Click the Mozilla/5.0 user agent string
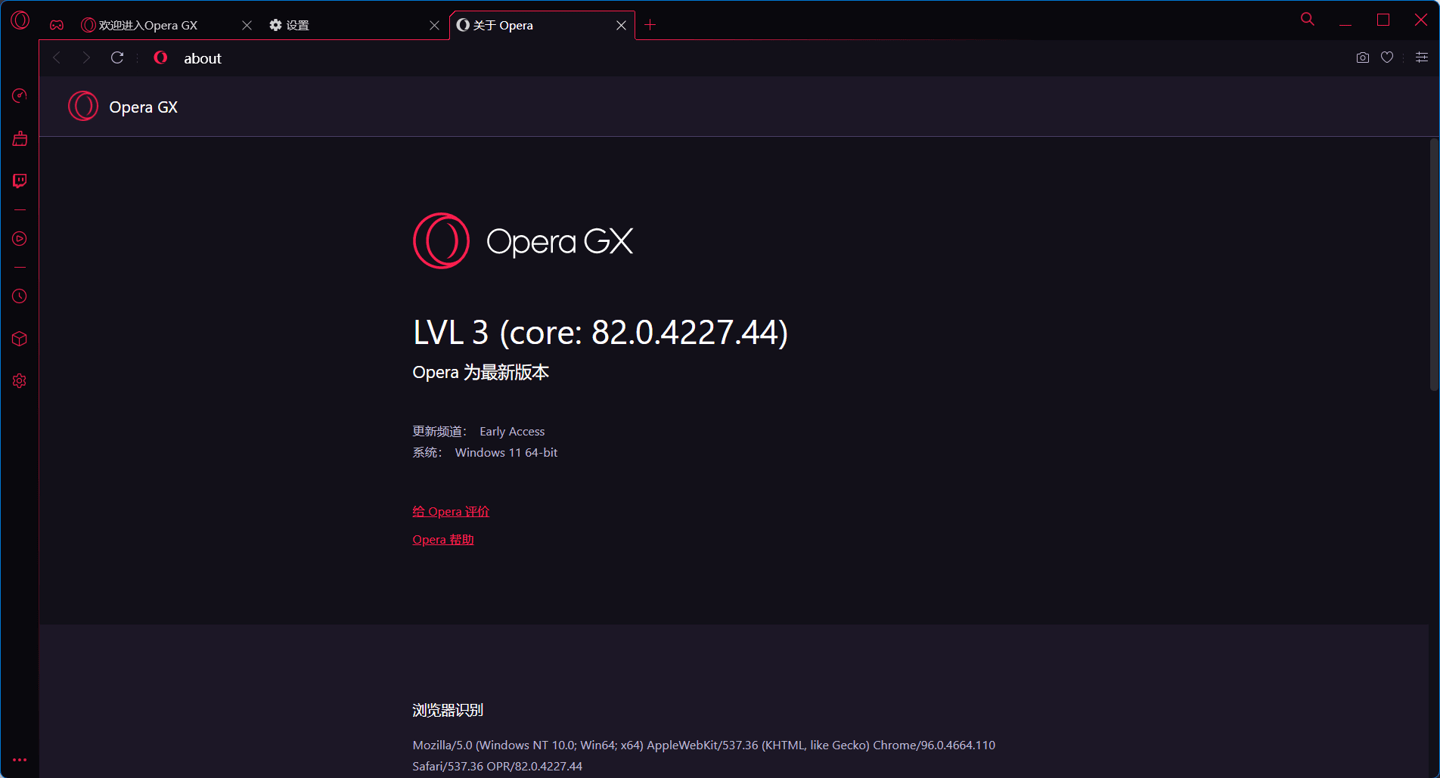 click(x=704, y=756)
